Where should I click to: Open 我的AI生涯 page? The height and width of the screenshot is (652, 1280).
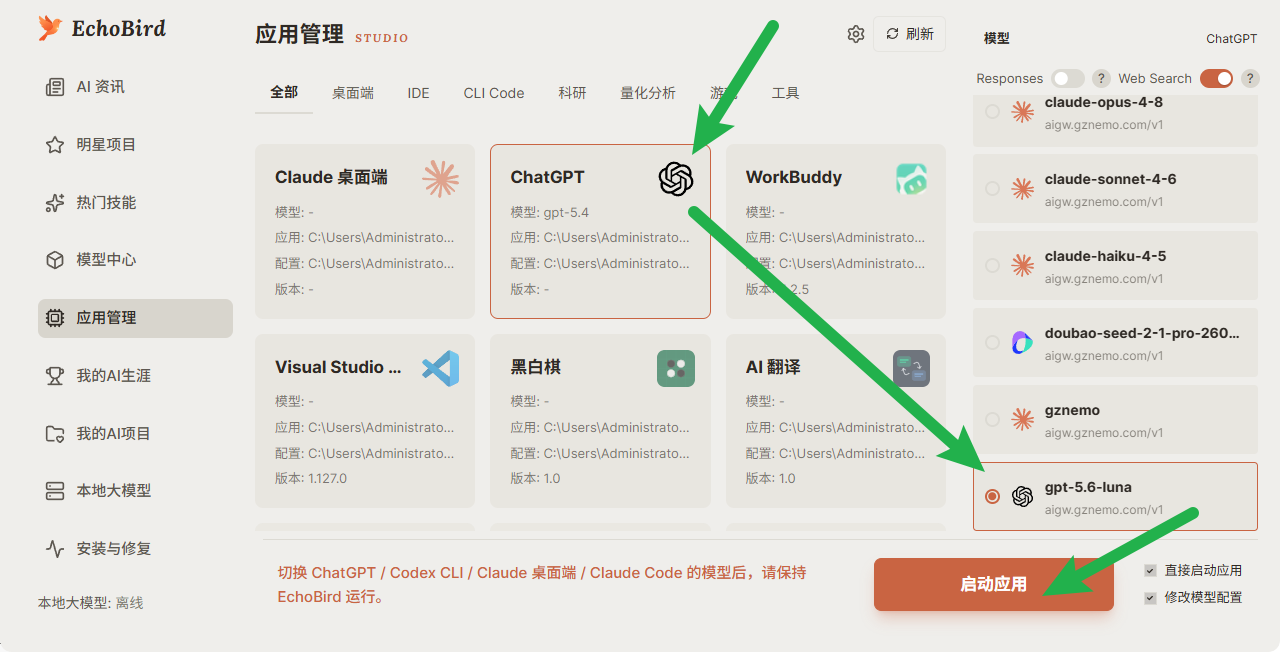tap(135, 376)
